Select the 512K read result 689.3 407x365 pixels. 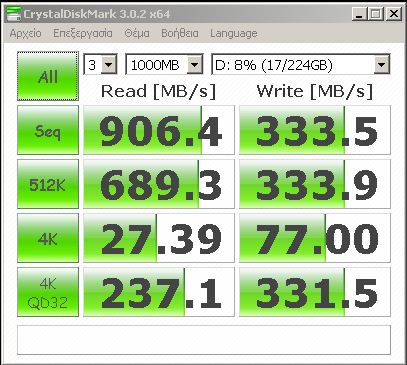tap(159, 184)
